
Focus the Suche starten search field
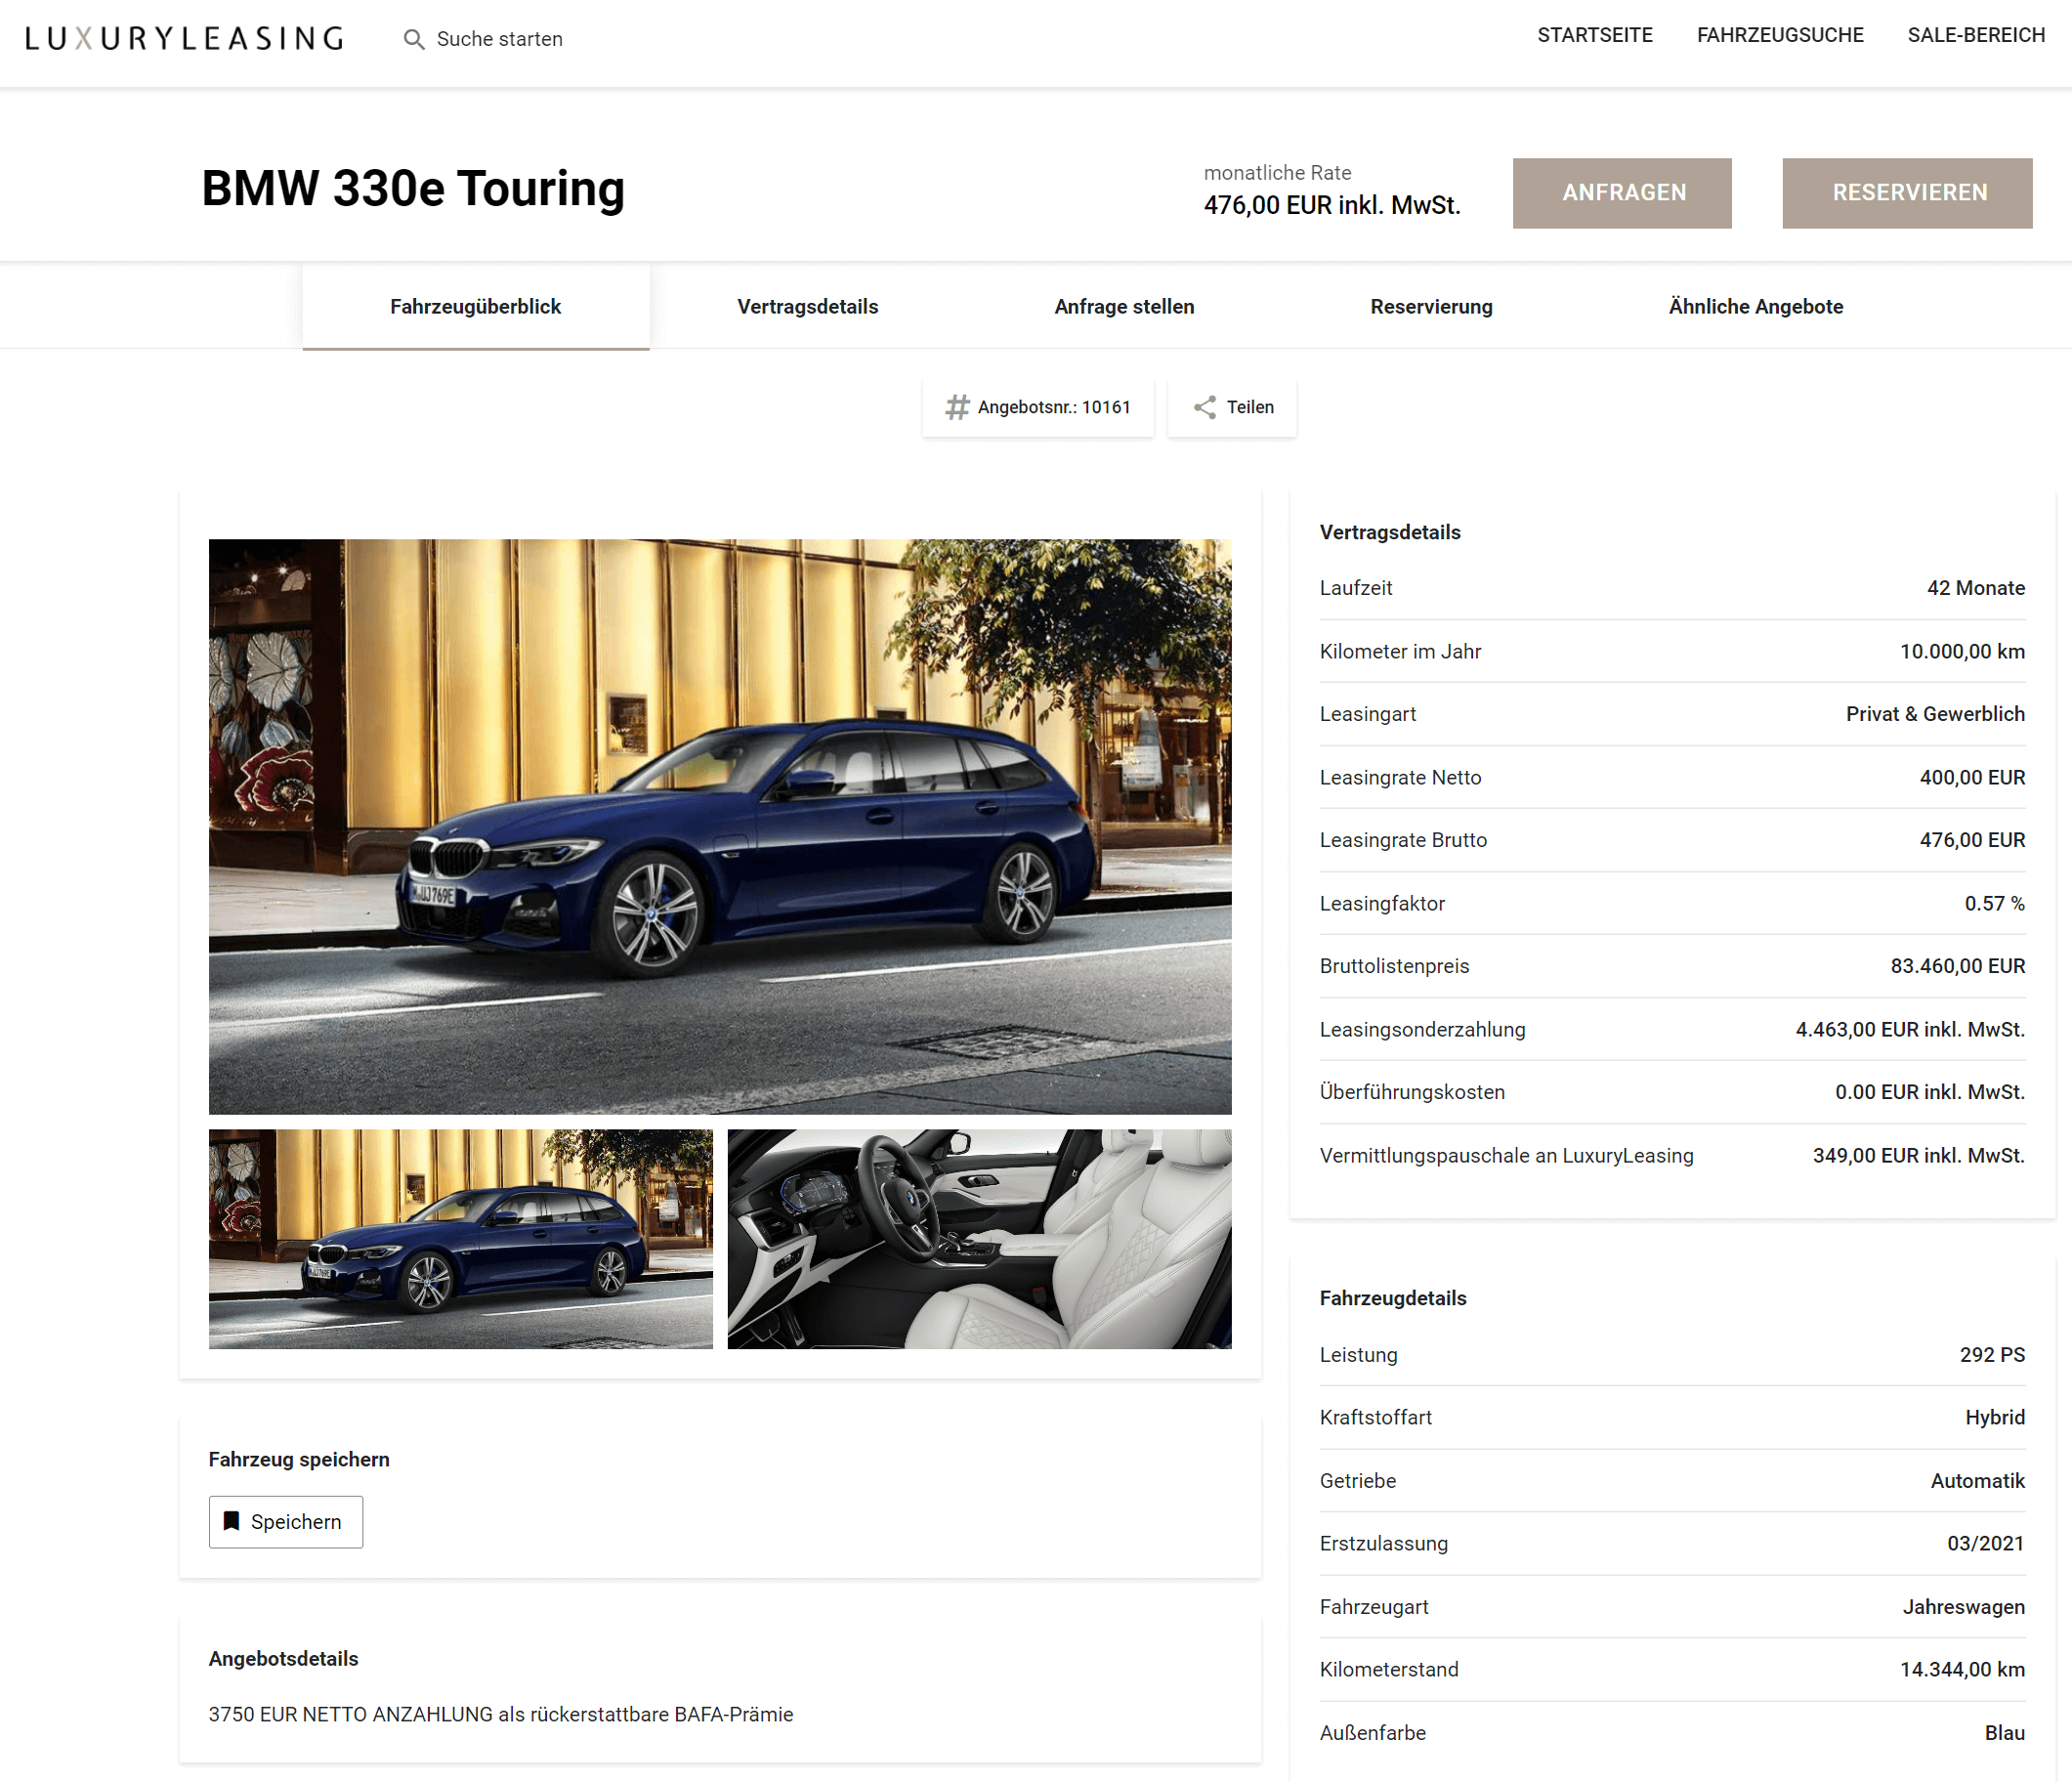(499, 39)
